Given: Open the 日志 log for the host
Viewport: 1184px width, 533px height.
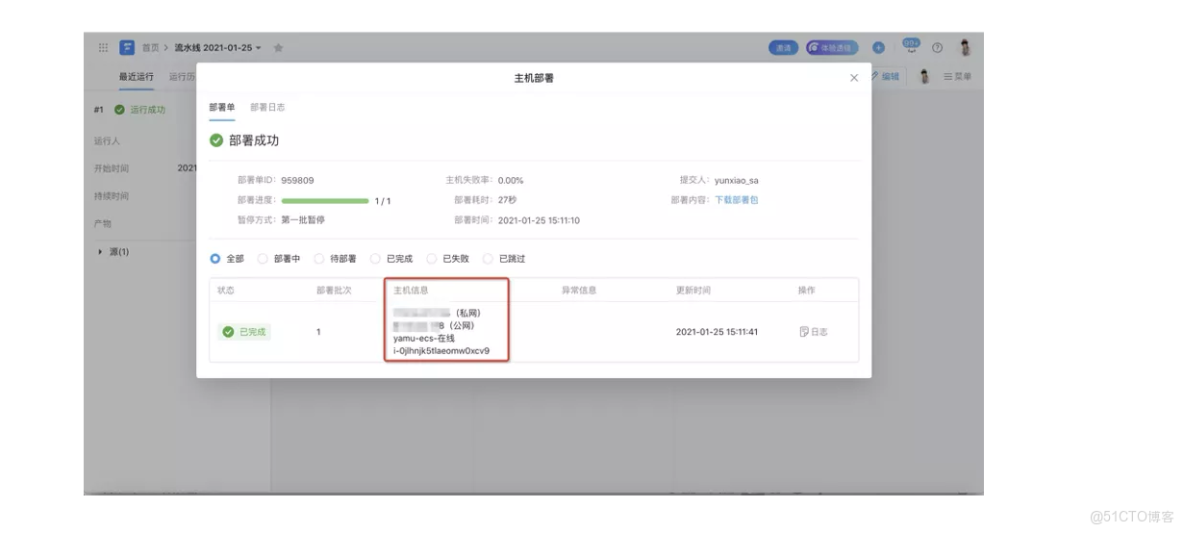Looking at the screenshot, I should (814, 331).
